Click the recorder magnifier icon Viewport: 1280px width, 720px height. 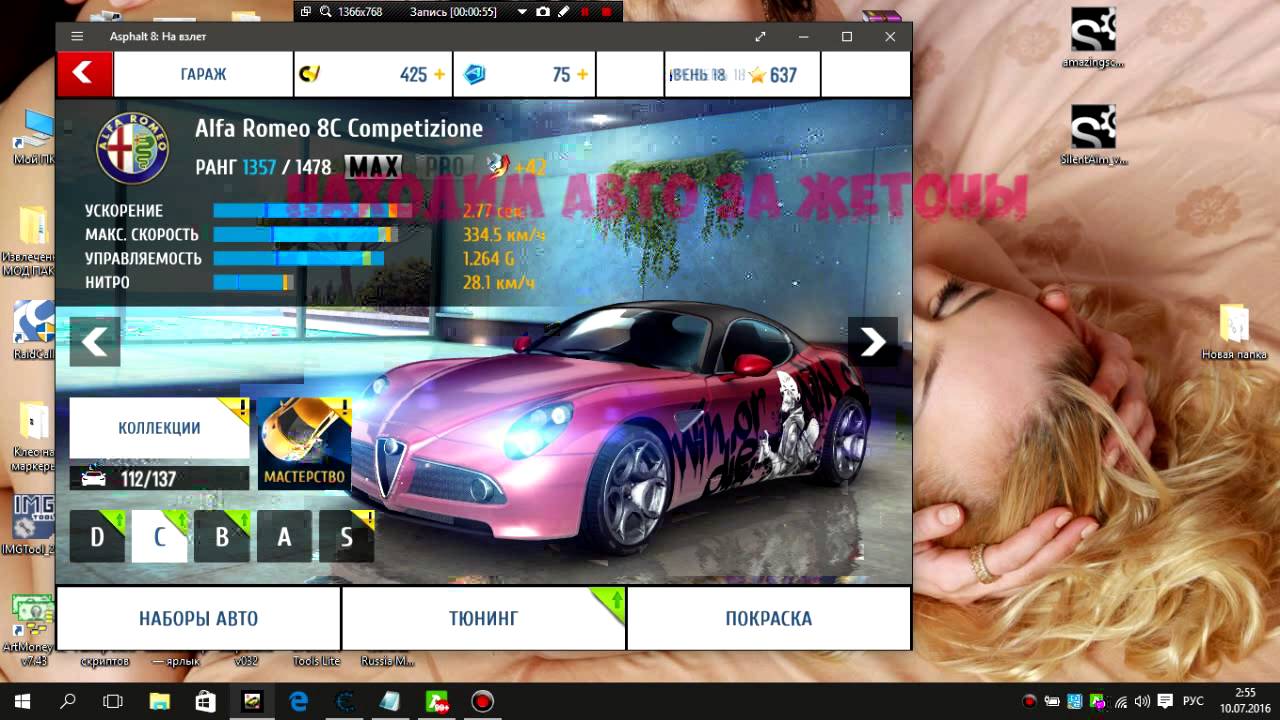click(x=325, y=12)
